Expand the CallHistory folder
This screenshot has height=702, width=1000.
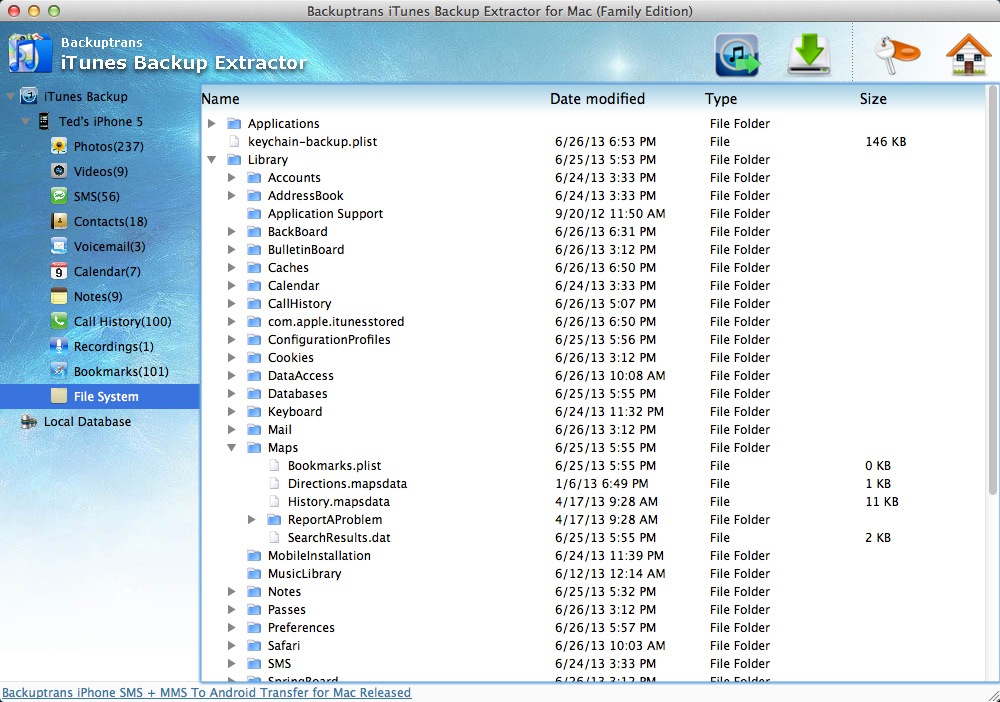tap(232, 303)
